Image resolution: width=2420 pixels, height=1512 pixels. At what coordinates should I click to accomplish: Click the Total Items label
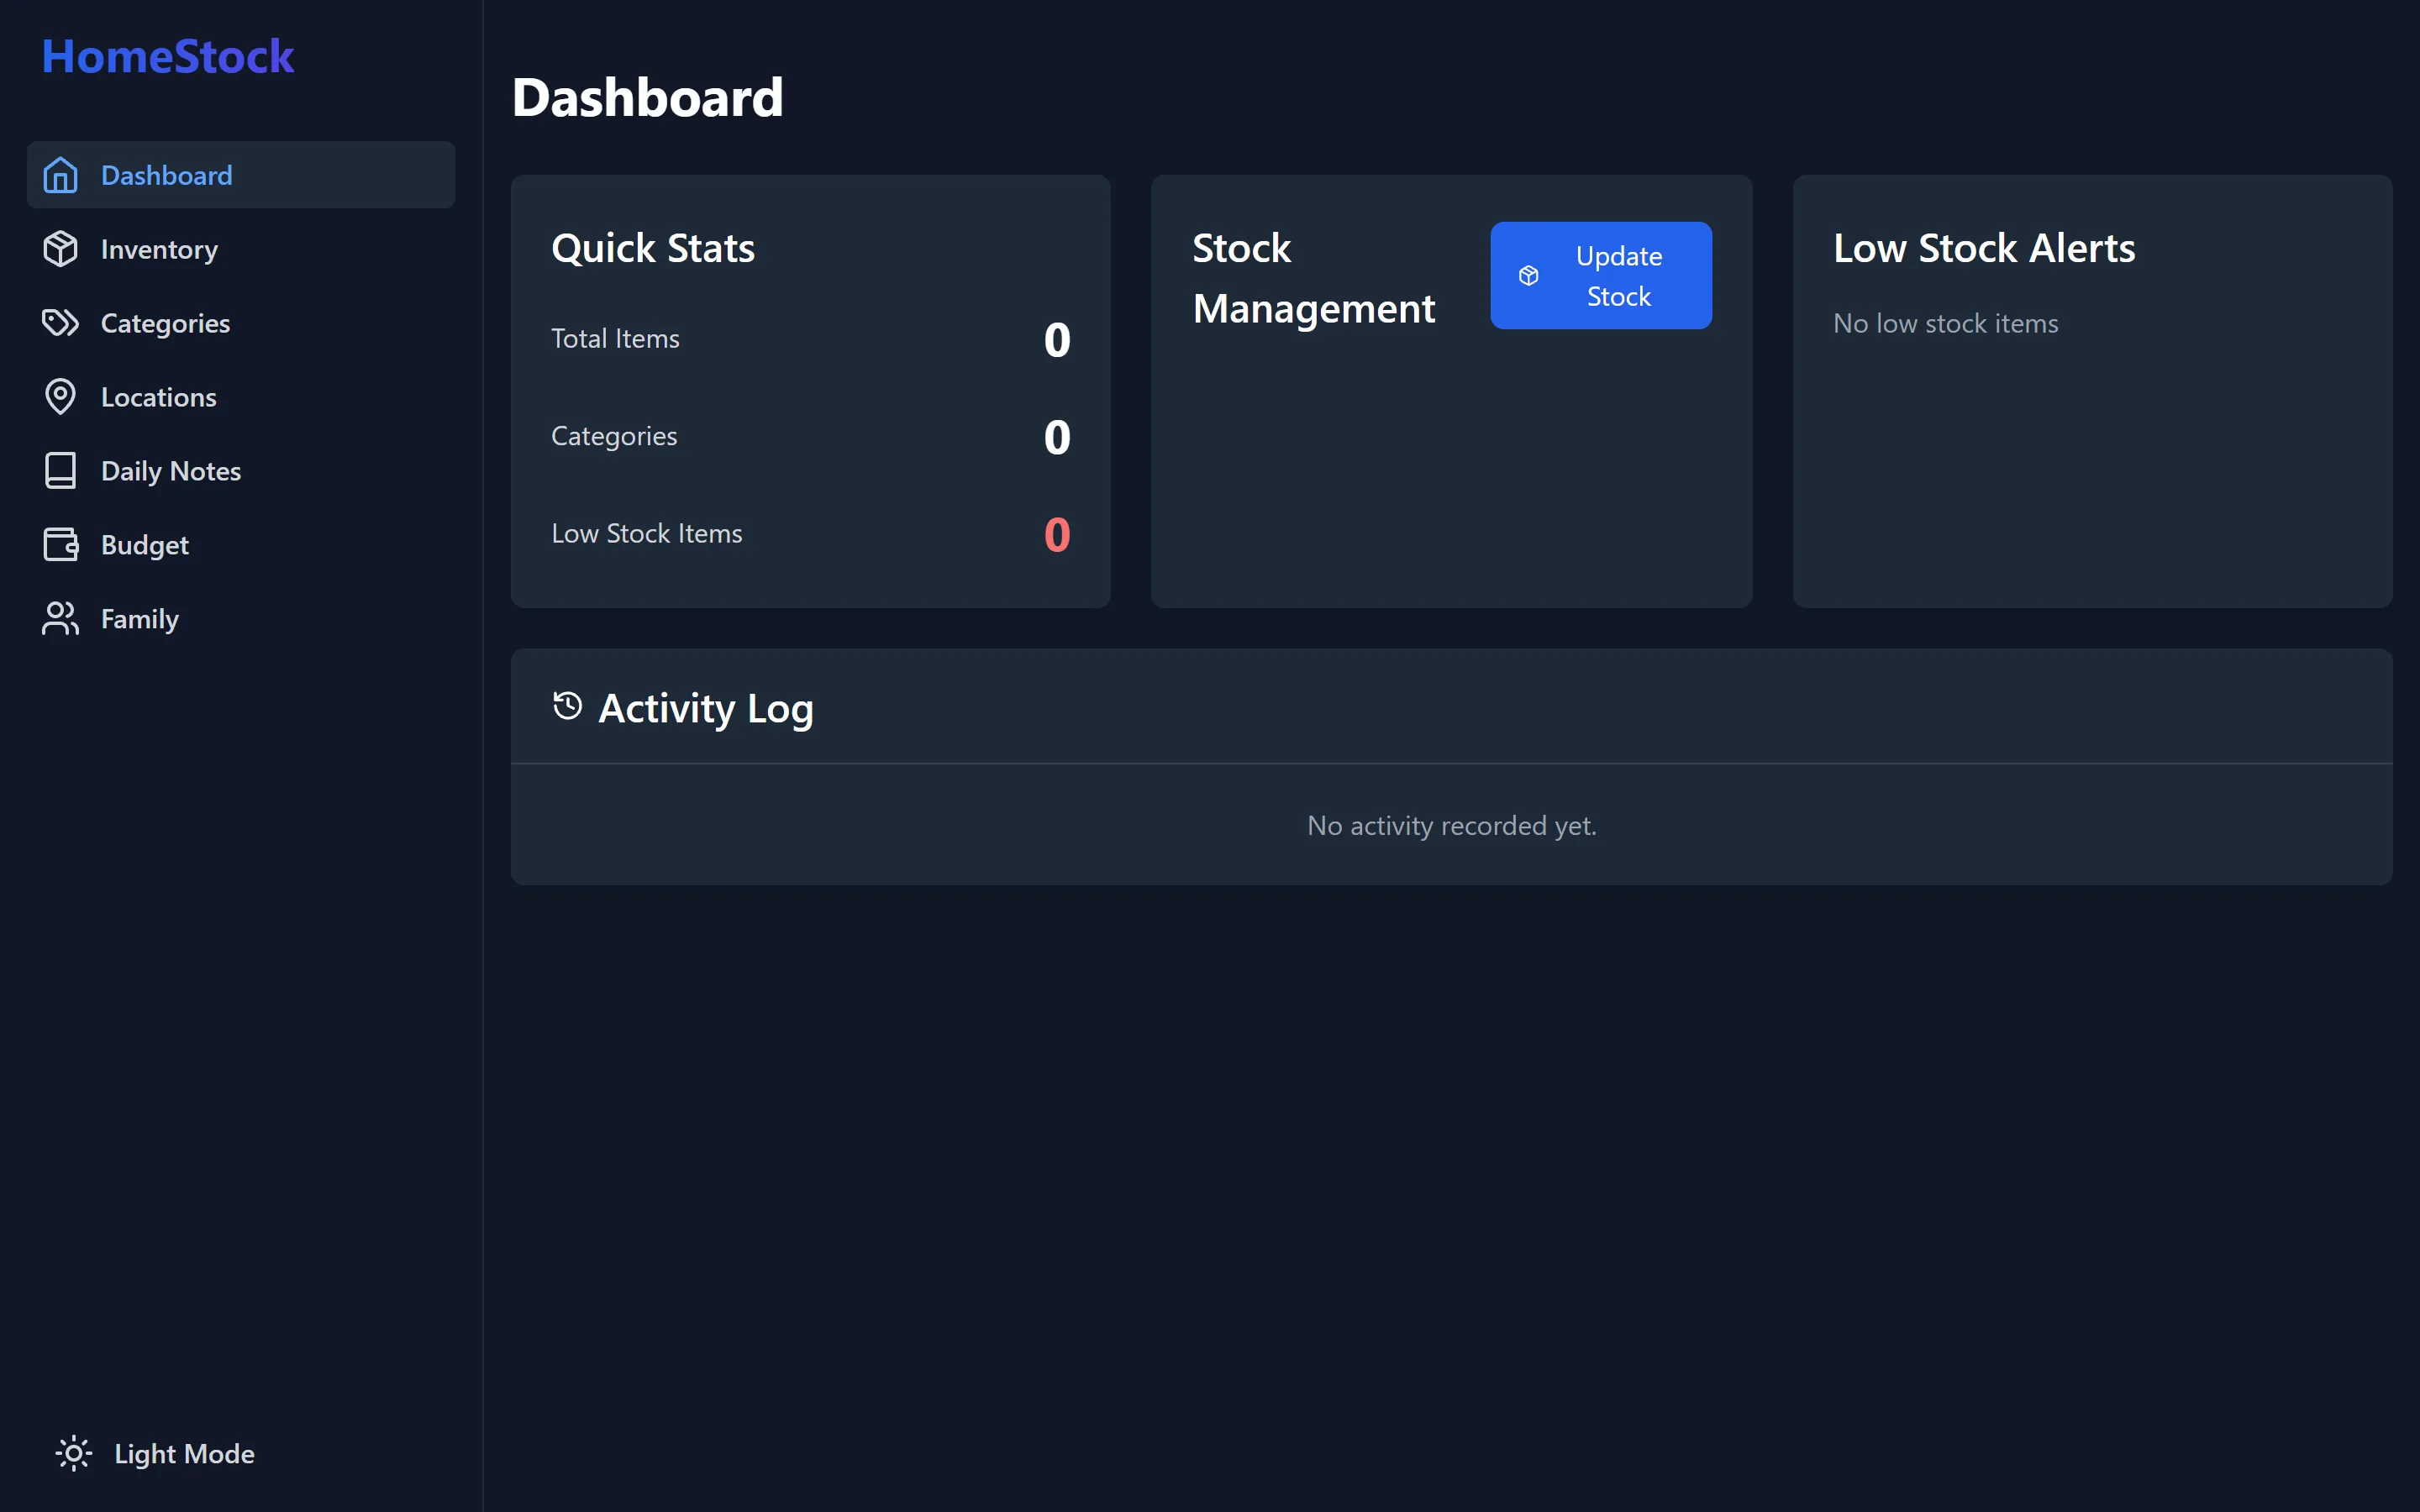615,339
